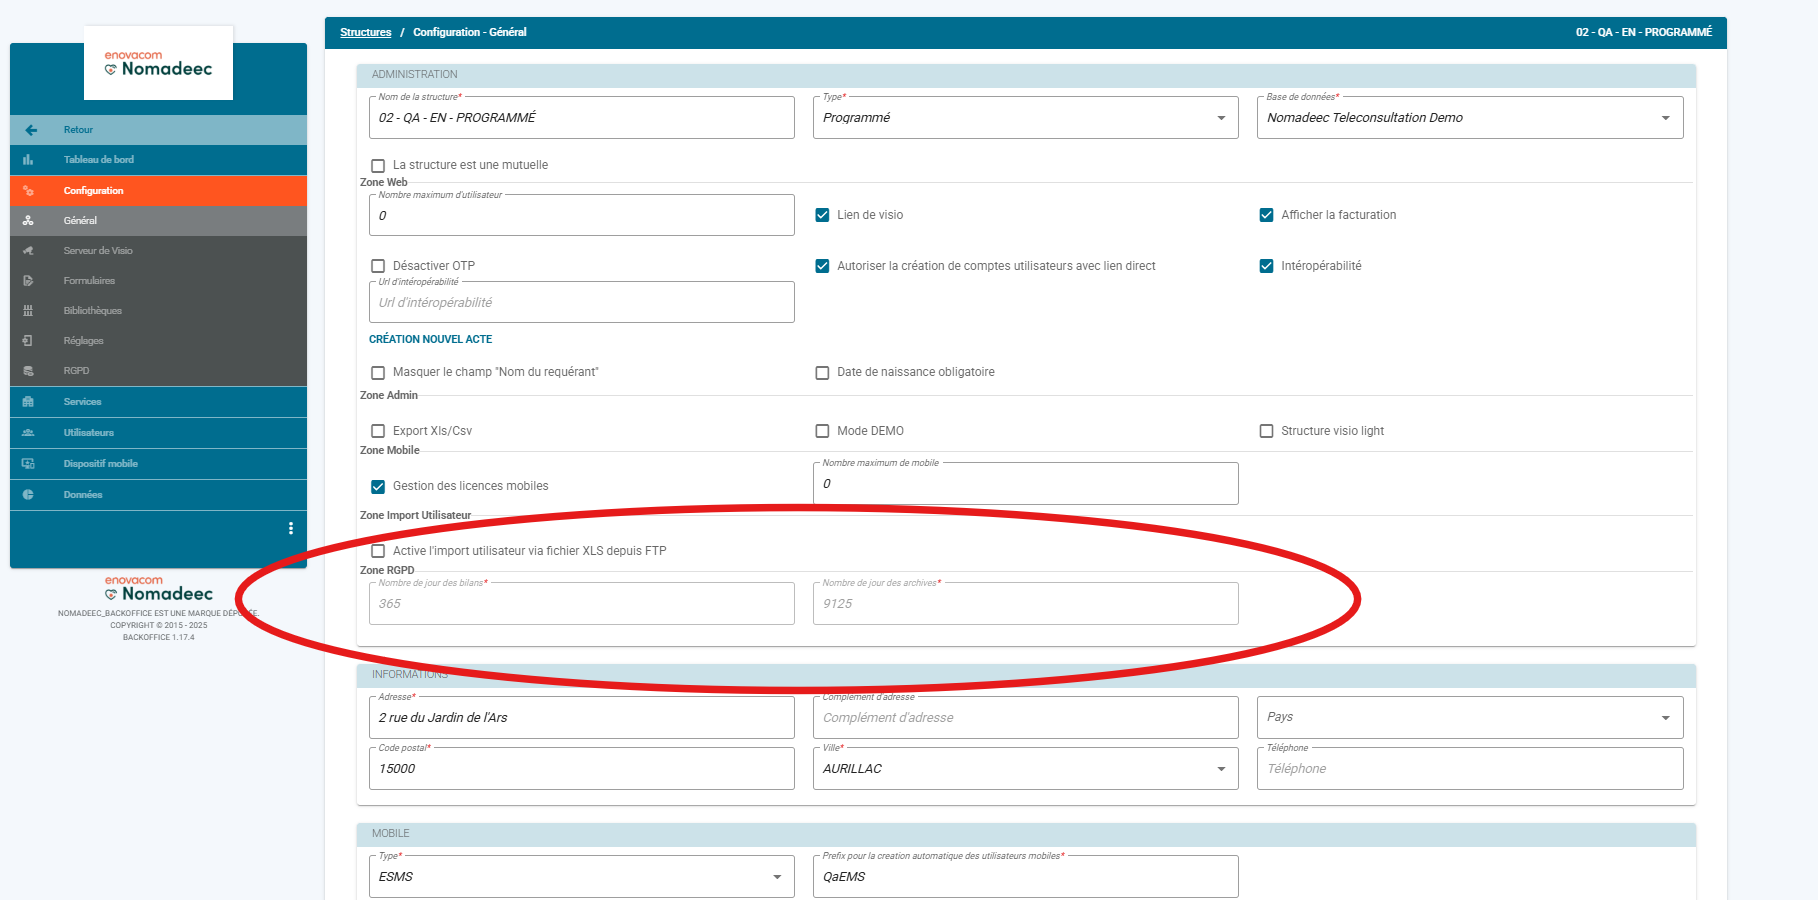Image resolution: width=1818 pixels, height=900 pixels.
Task: Open Tableau de bord chart icon
Action: (28, 160)
